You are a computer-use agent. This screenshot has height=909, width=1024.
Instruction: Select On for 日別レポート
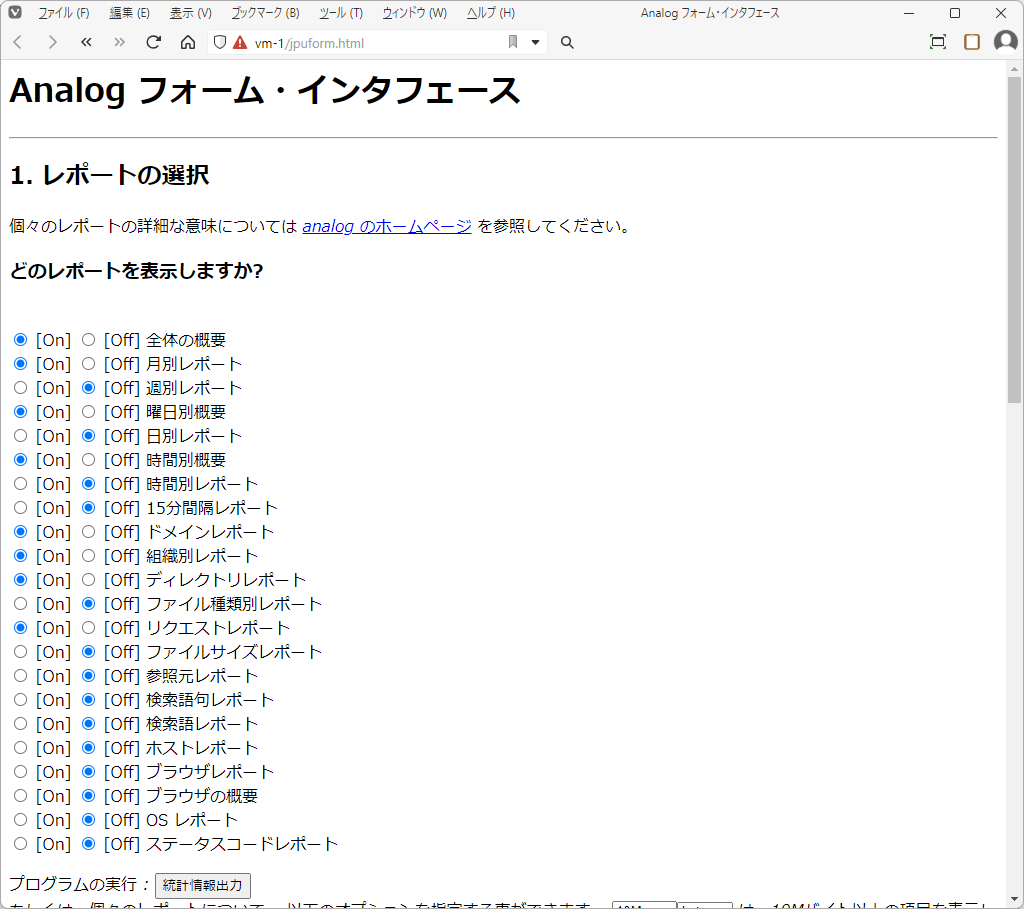(20, 436)
